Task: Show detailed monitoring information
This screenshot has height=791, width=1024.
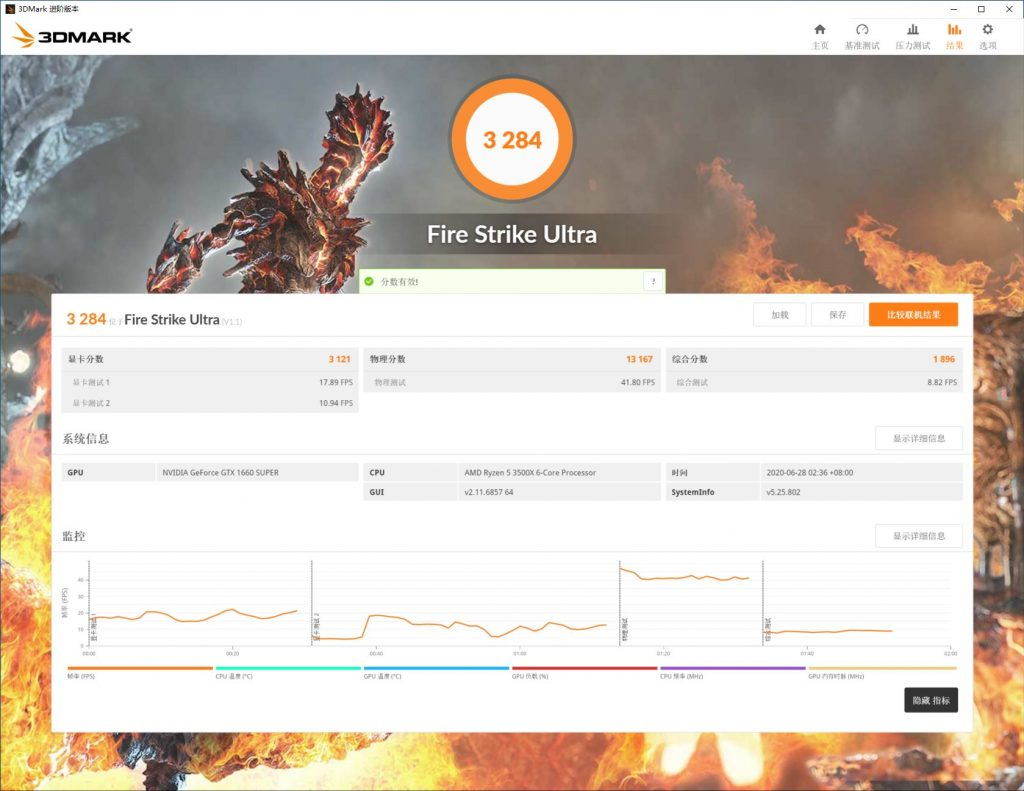Action: point(918,536)
